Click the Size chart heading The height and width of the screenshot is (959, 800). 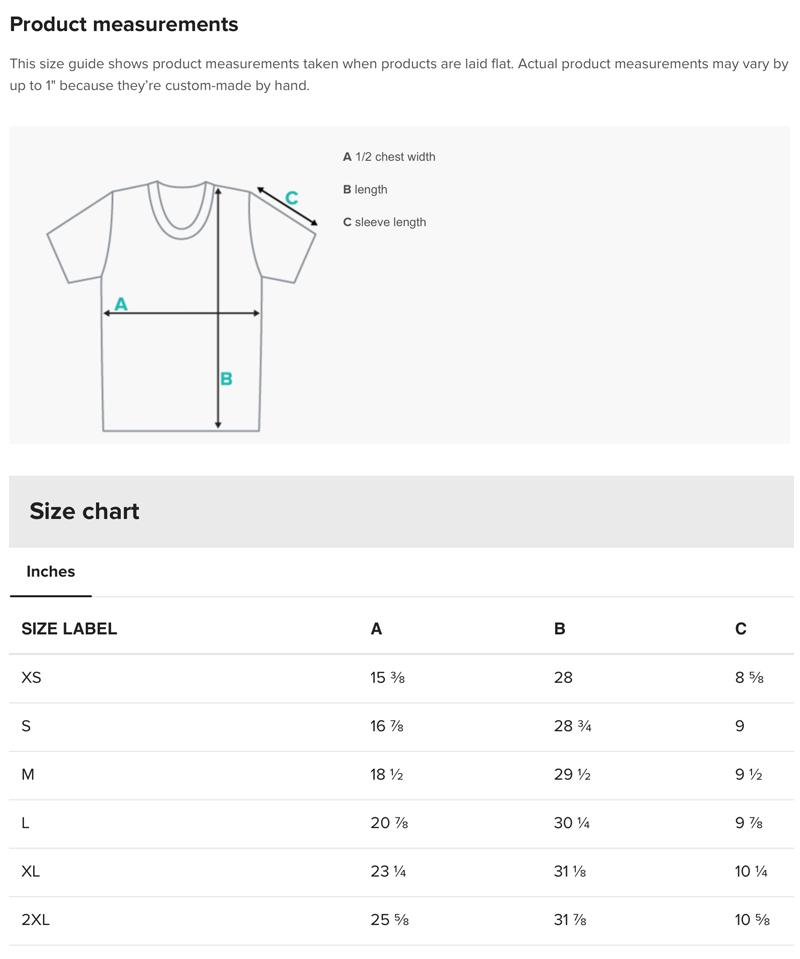(x=84, y=511)
